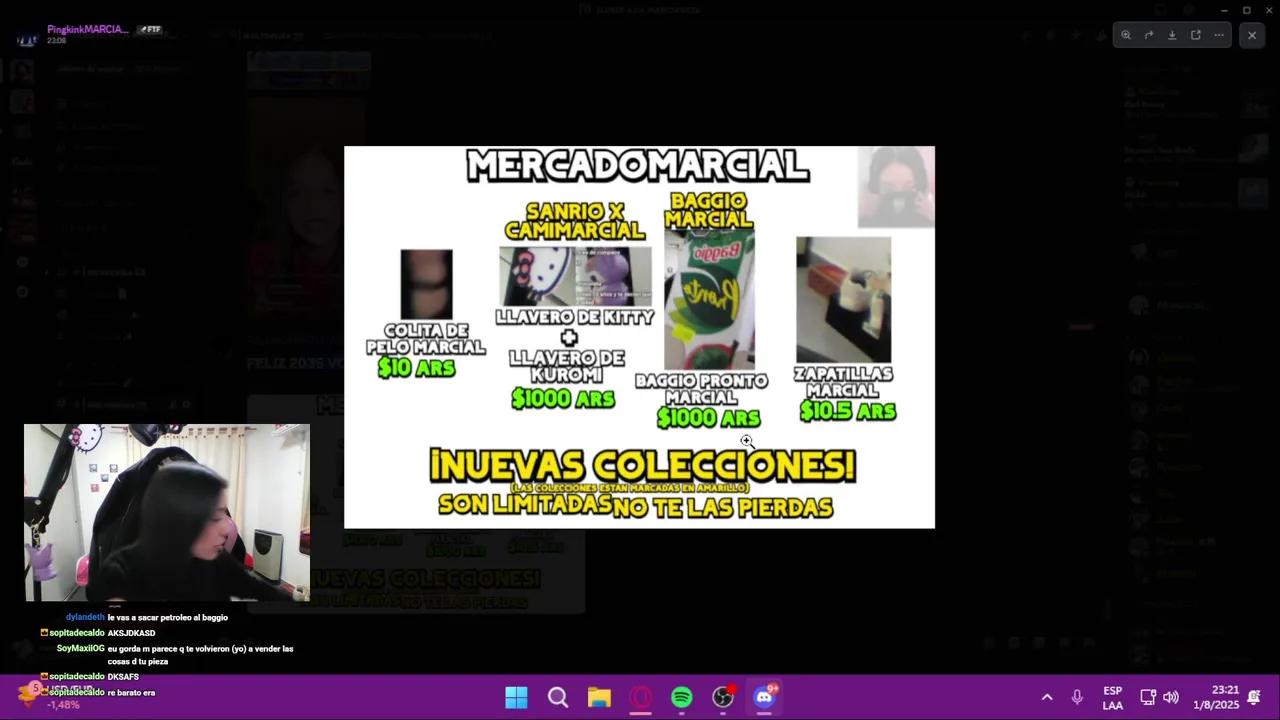Minimize the Discord window
This screenshot has width=1280, height=720.
[x=1224, y=10]
